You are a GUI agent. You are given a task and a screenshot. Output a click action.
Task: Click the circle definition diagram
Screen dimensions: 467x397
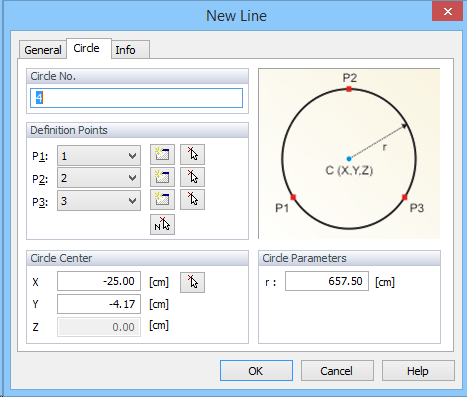click(349, 154)
